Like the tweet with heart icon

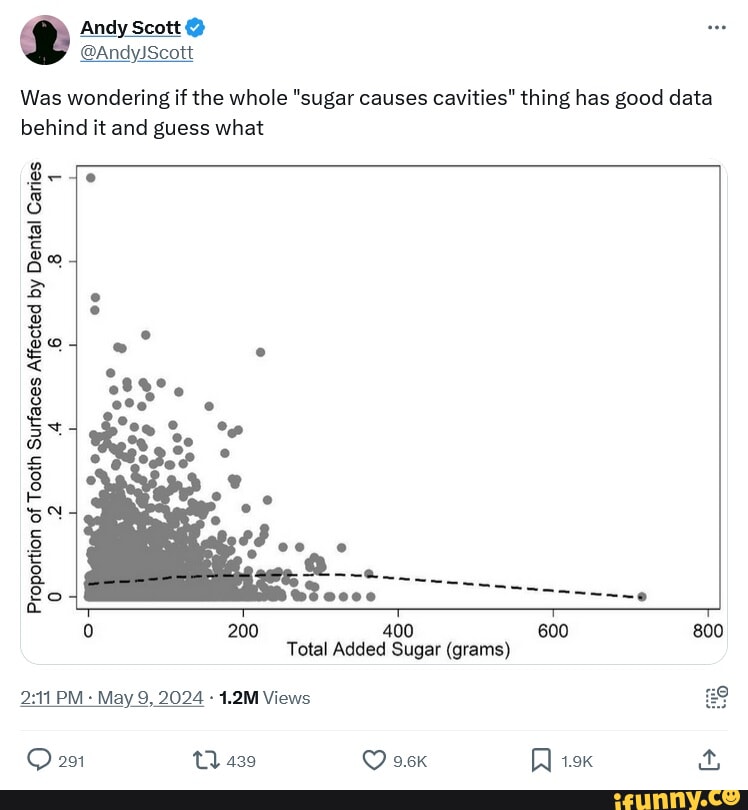(375, 761)
